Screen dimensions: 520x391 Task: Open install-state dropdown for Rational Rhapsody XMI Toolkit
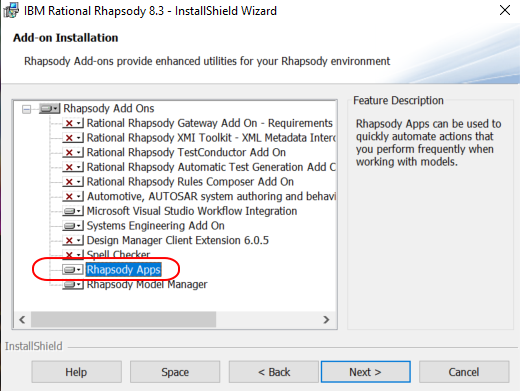[x=73, y=138]
